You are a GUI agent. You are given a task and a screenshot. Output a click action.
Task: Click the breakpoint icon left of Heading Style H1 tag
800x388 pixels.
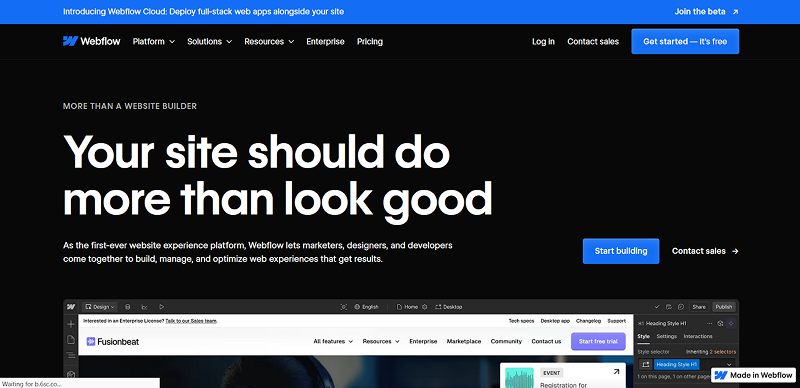click(x=645, y=365)
